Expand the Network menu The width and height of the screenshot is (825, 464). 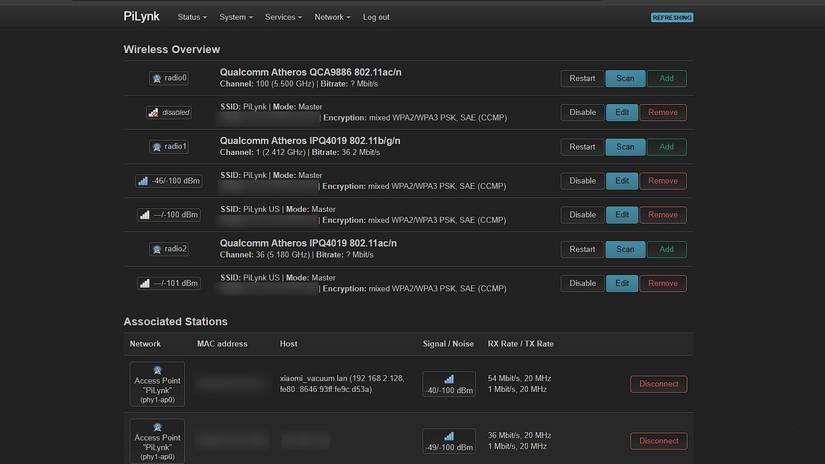[x=332, y=17]
